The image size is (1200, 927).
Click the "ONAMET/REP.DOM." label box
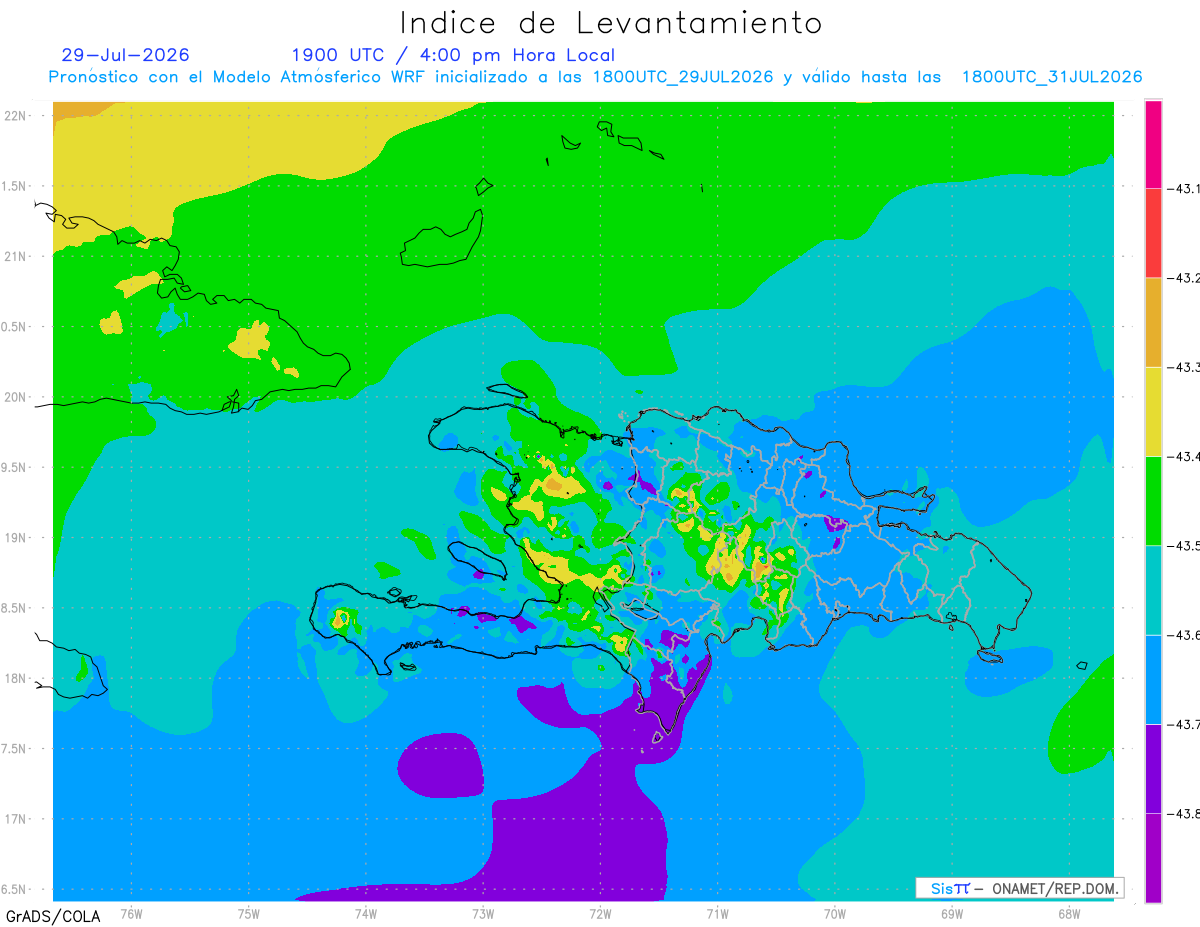click(1020, 888)
